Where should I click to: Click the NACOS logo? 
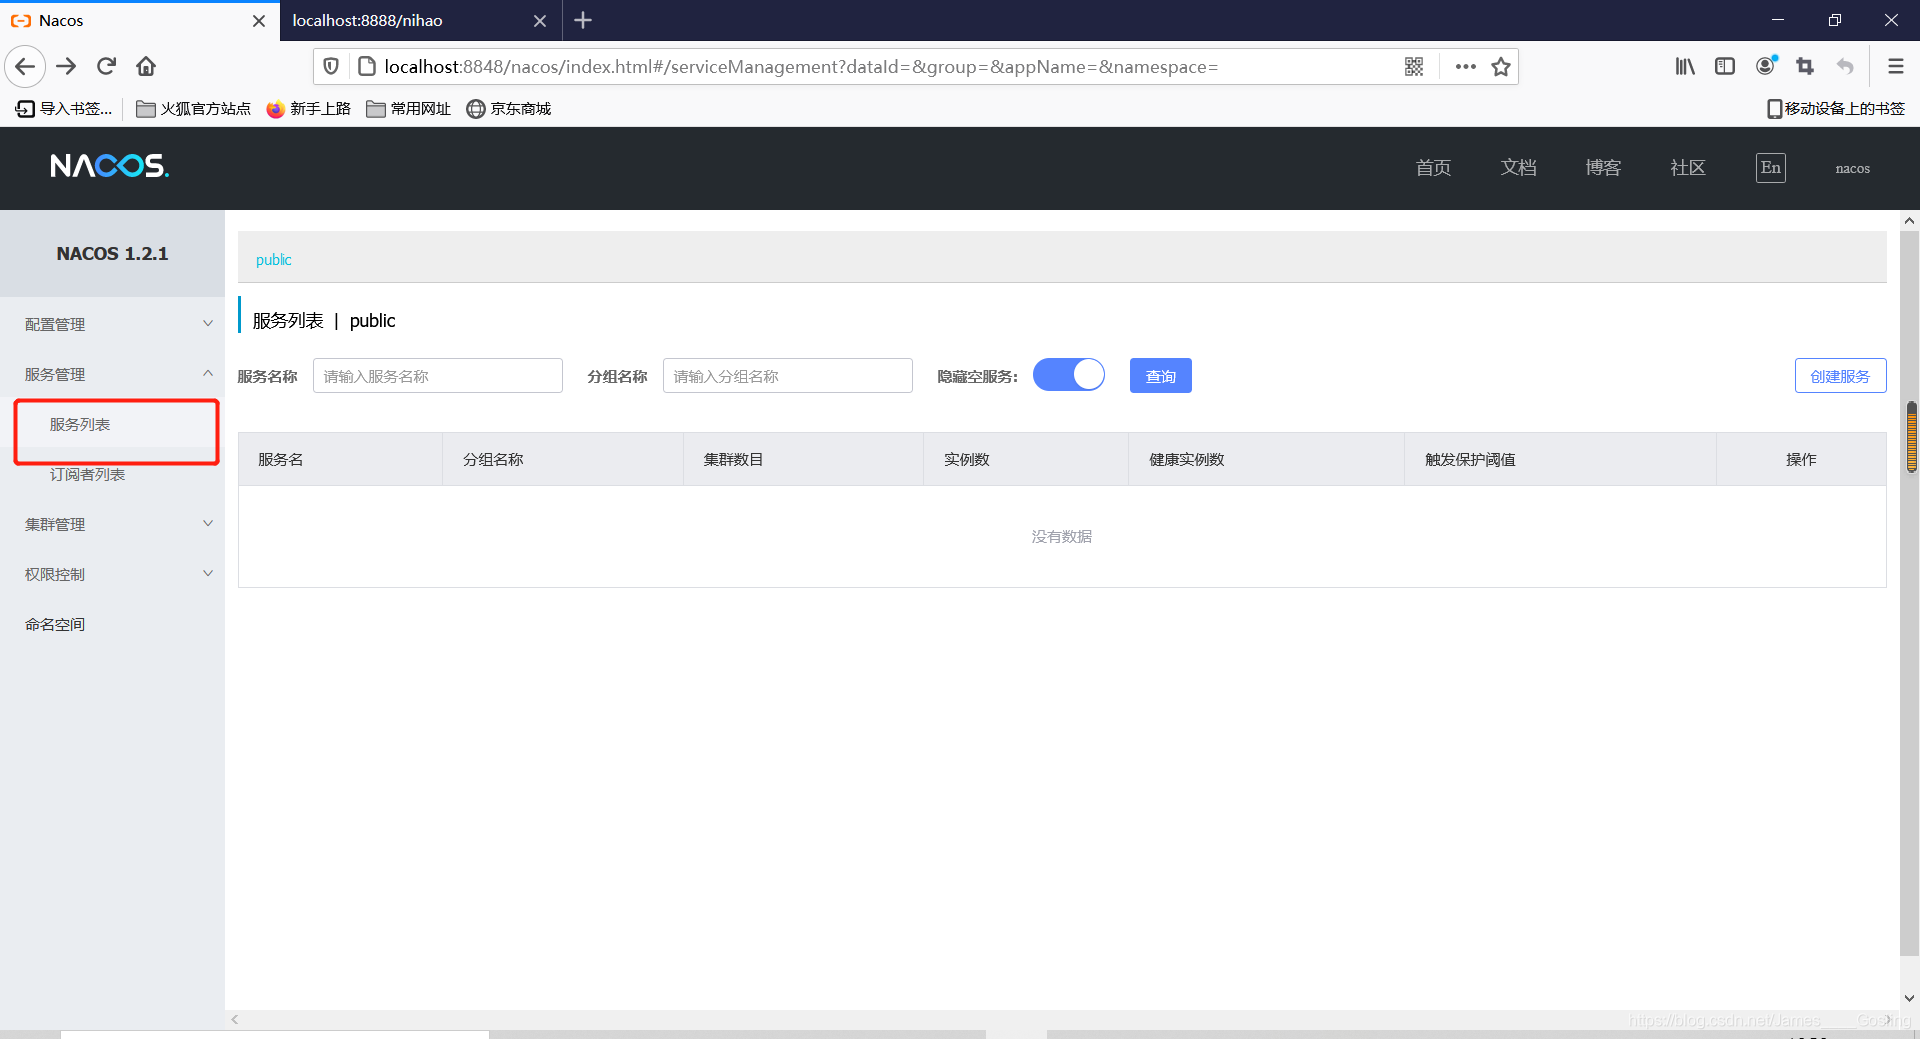[110, 166]
